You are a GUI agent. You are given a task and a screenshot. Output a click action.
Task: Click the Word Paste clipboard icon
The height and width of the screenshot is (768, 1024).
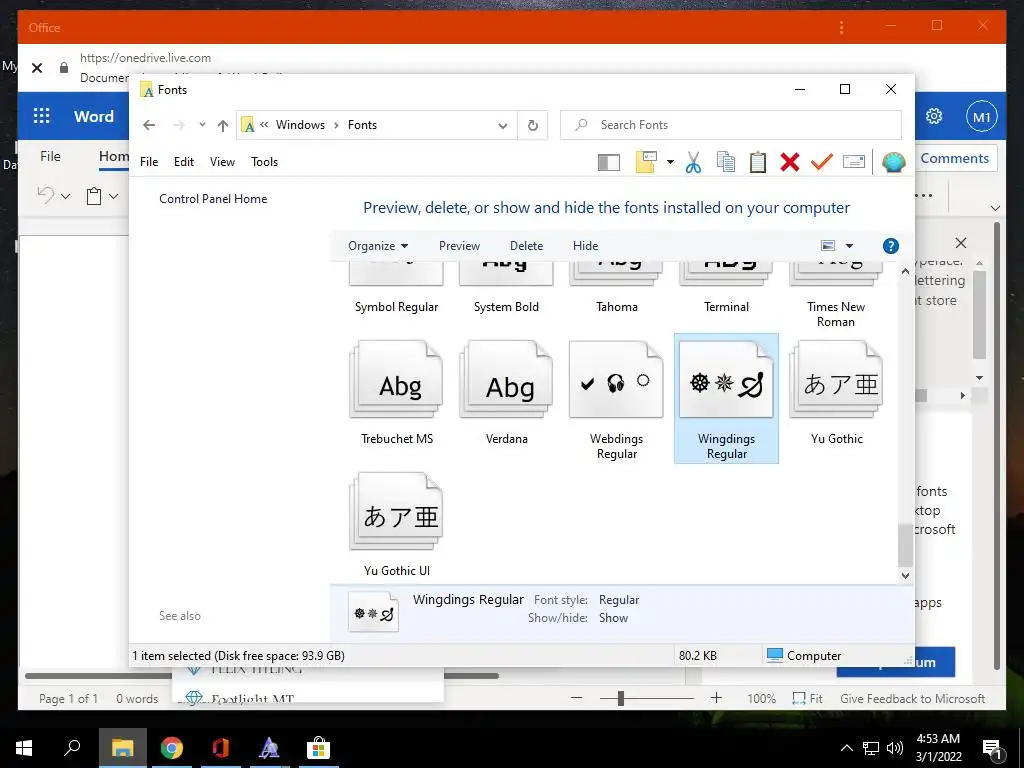coord(94,196)
